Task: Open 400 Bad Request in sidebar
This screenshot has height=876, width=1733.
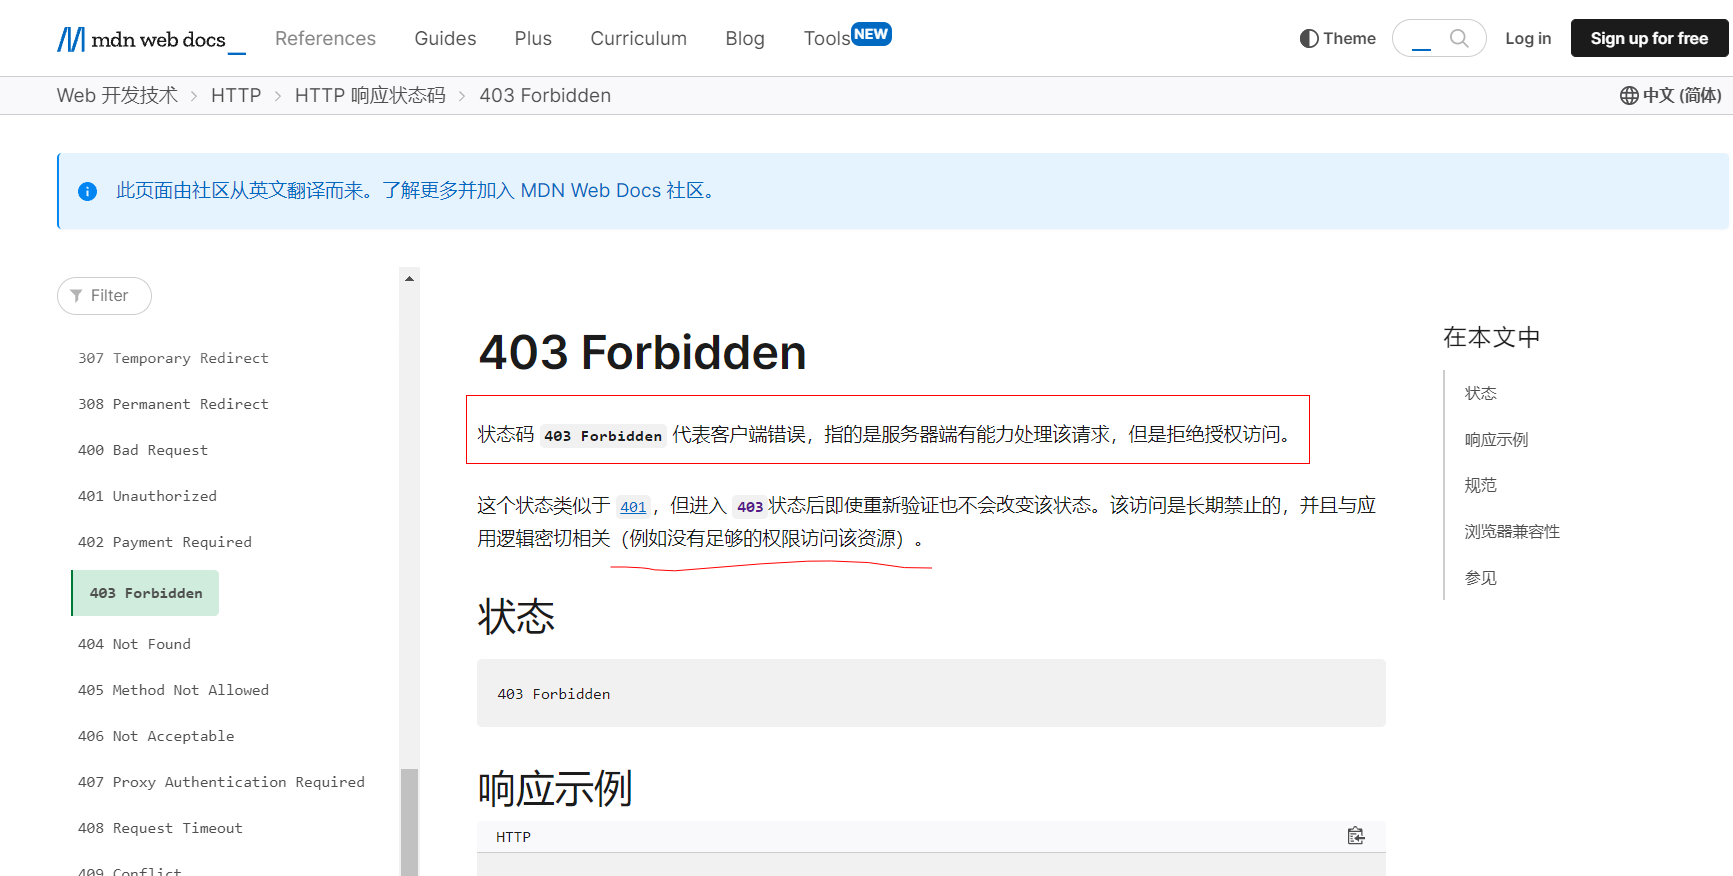Action: pyautogui.click(x=143, y=450)
